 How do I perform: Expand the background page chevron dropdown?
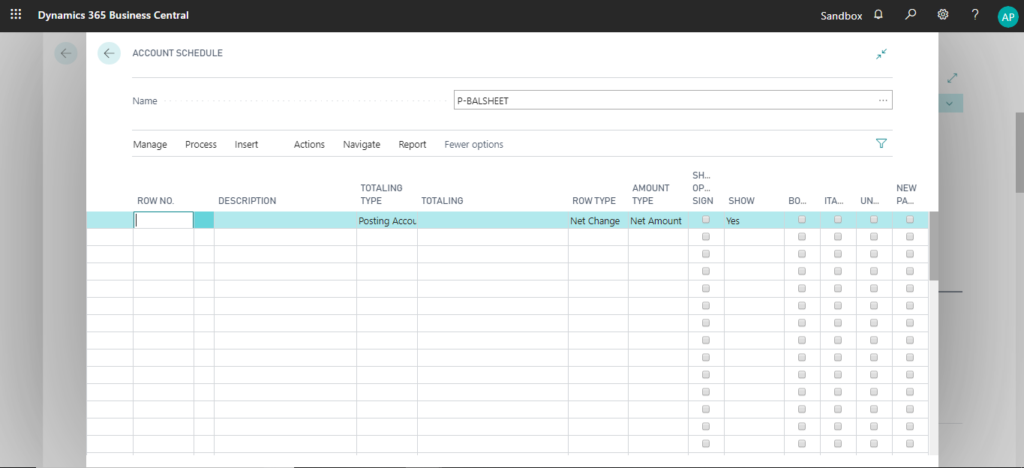tap(950, 103)
